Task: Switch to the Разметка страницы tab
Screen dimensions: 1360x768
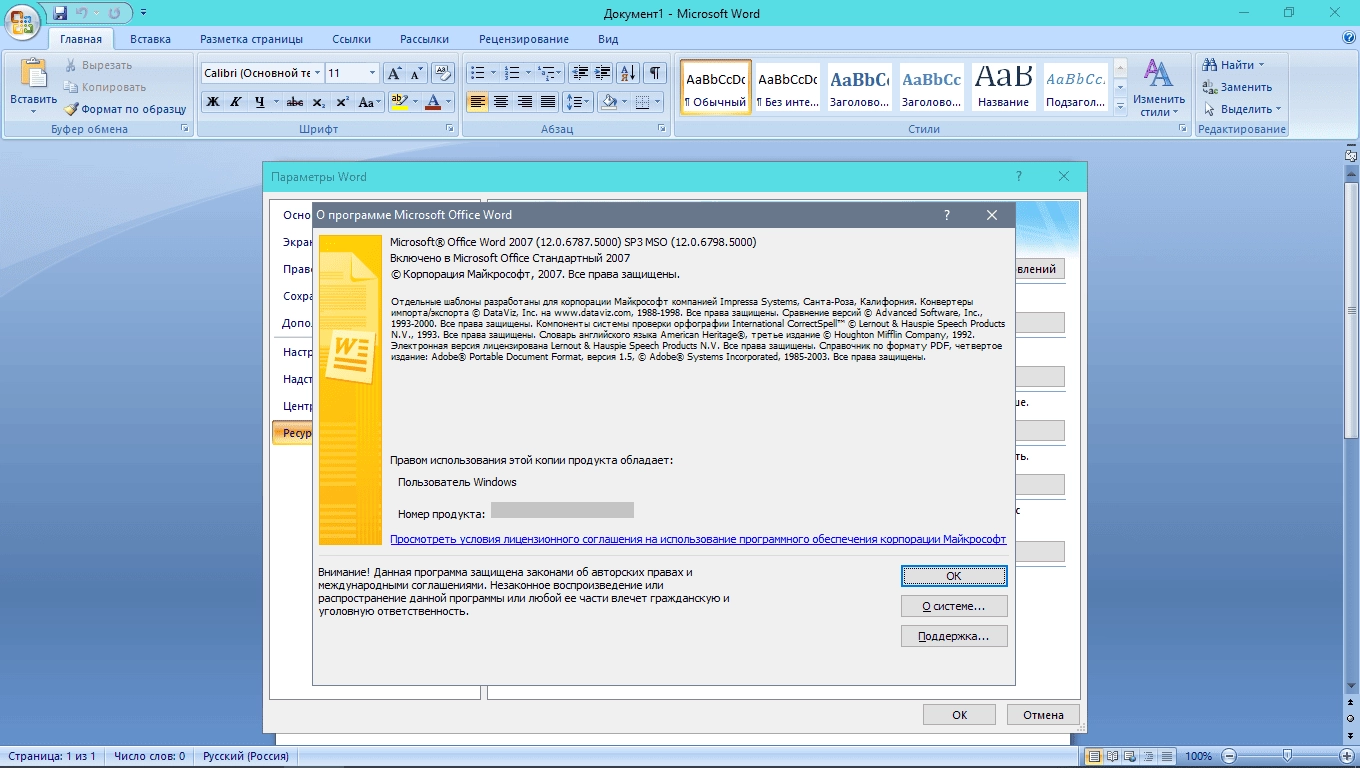Action: (x=251, y=39)
